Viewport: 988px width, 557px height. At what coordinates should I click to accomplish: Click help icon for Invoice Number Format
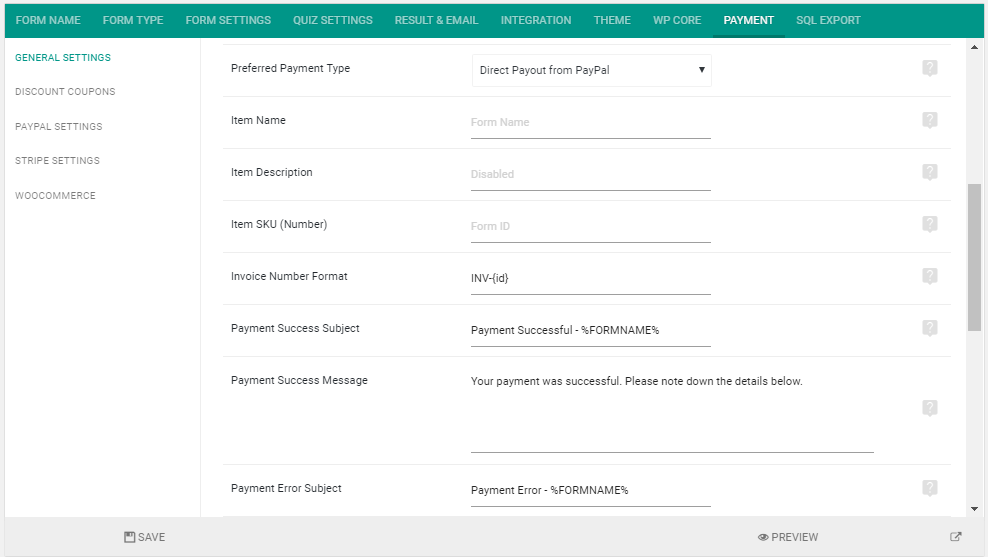point(929,276)
